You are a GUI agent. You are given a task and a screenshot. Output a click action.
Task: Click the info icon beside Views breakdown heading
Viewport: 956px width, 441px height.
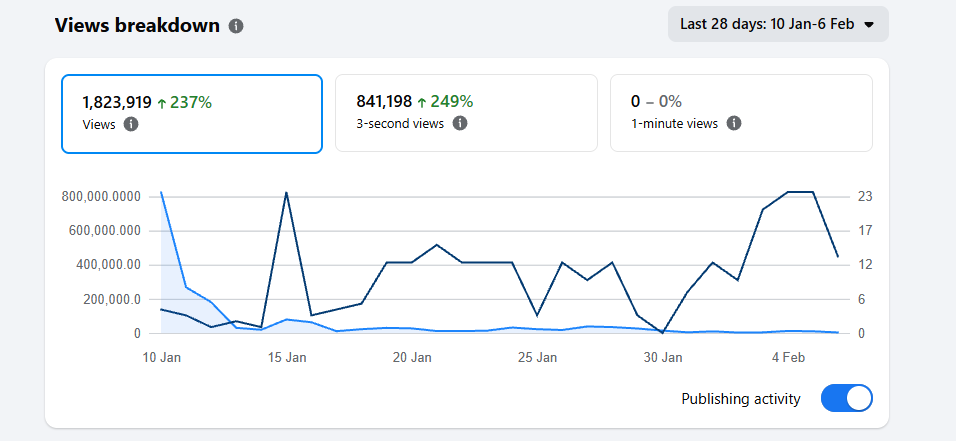(x=236, y=26)
